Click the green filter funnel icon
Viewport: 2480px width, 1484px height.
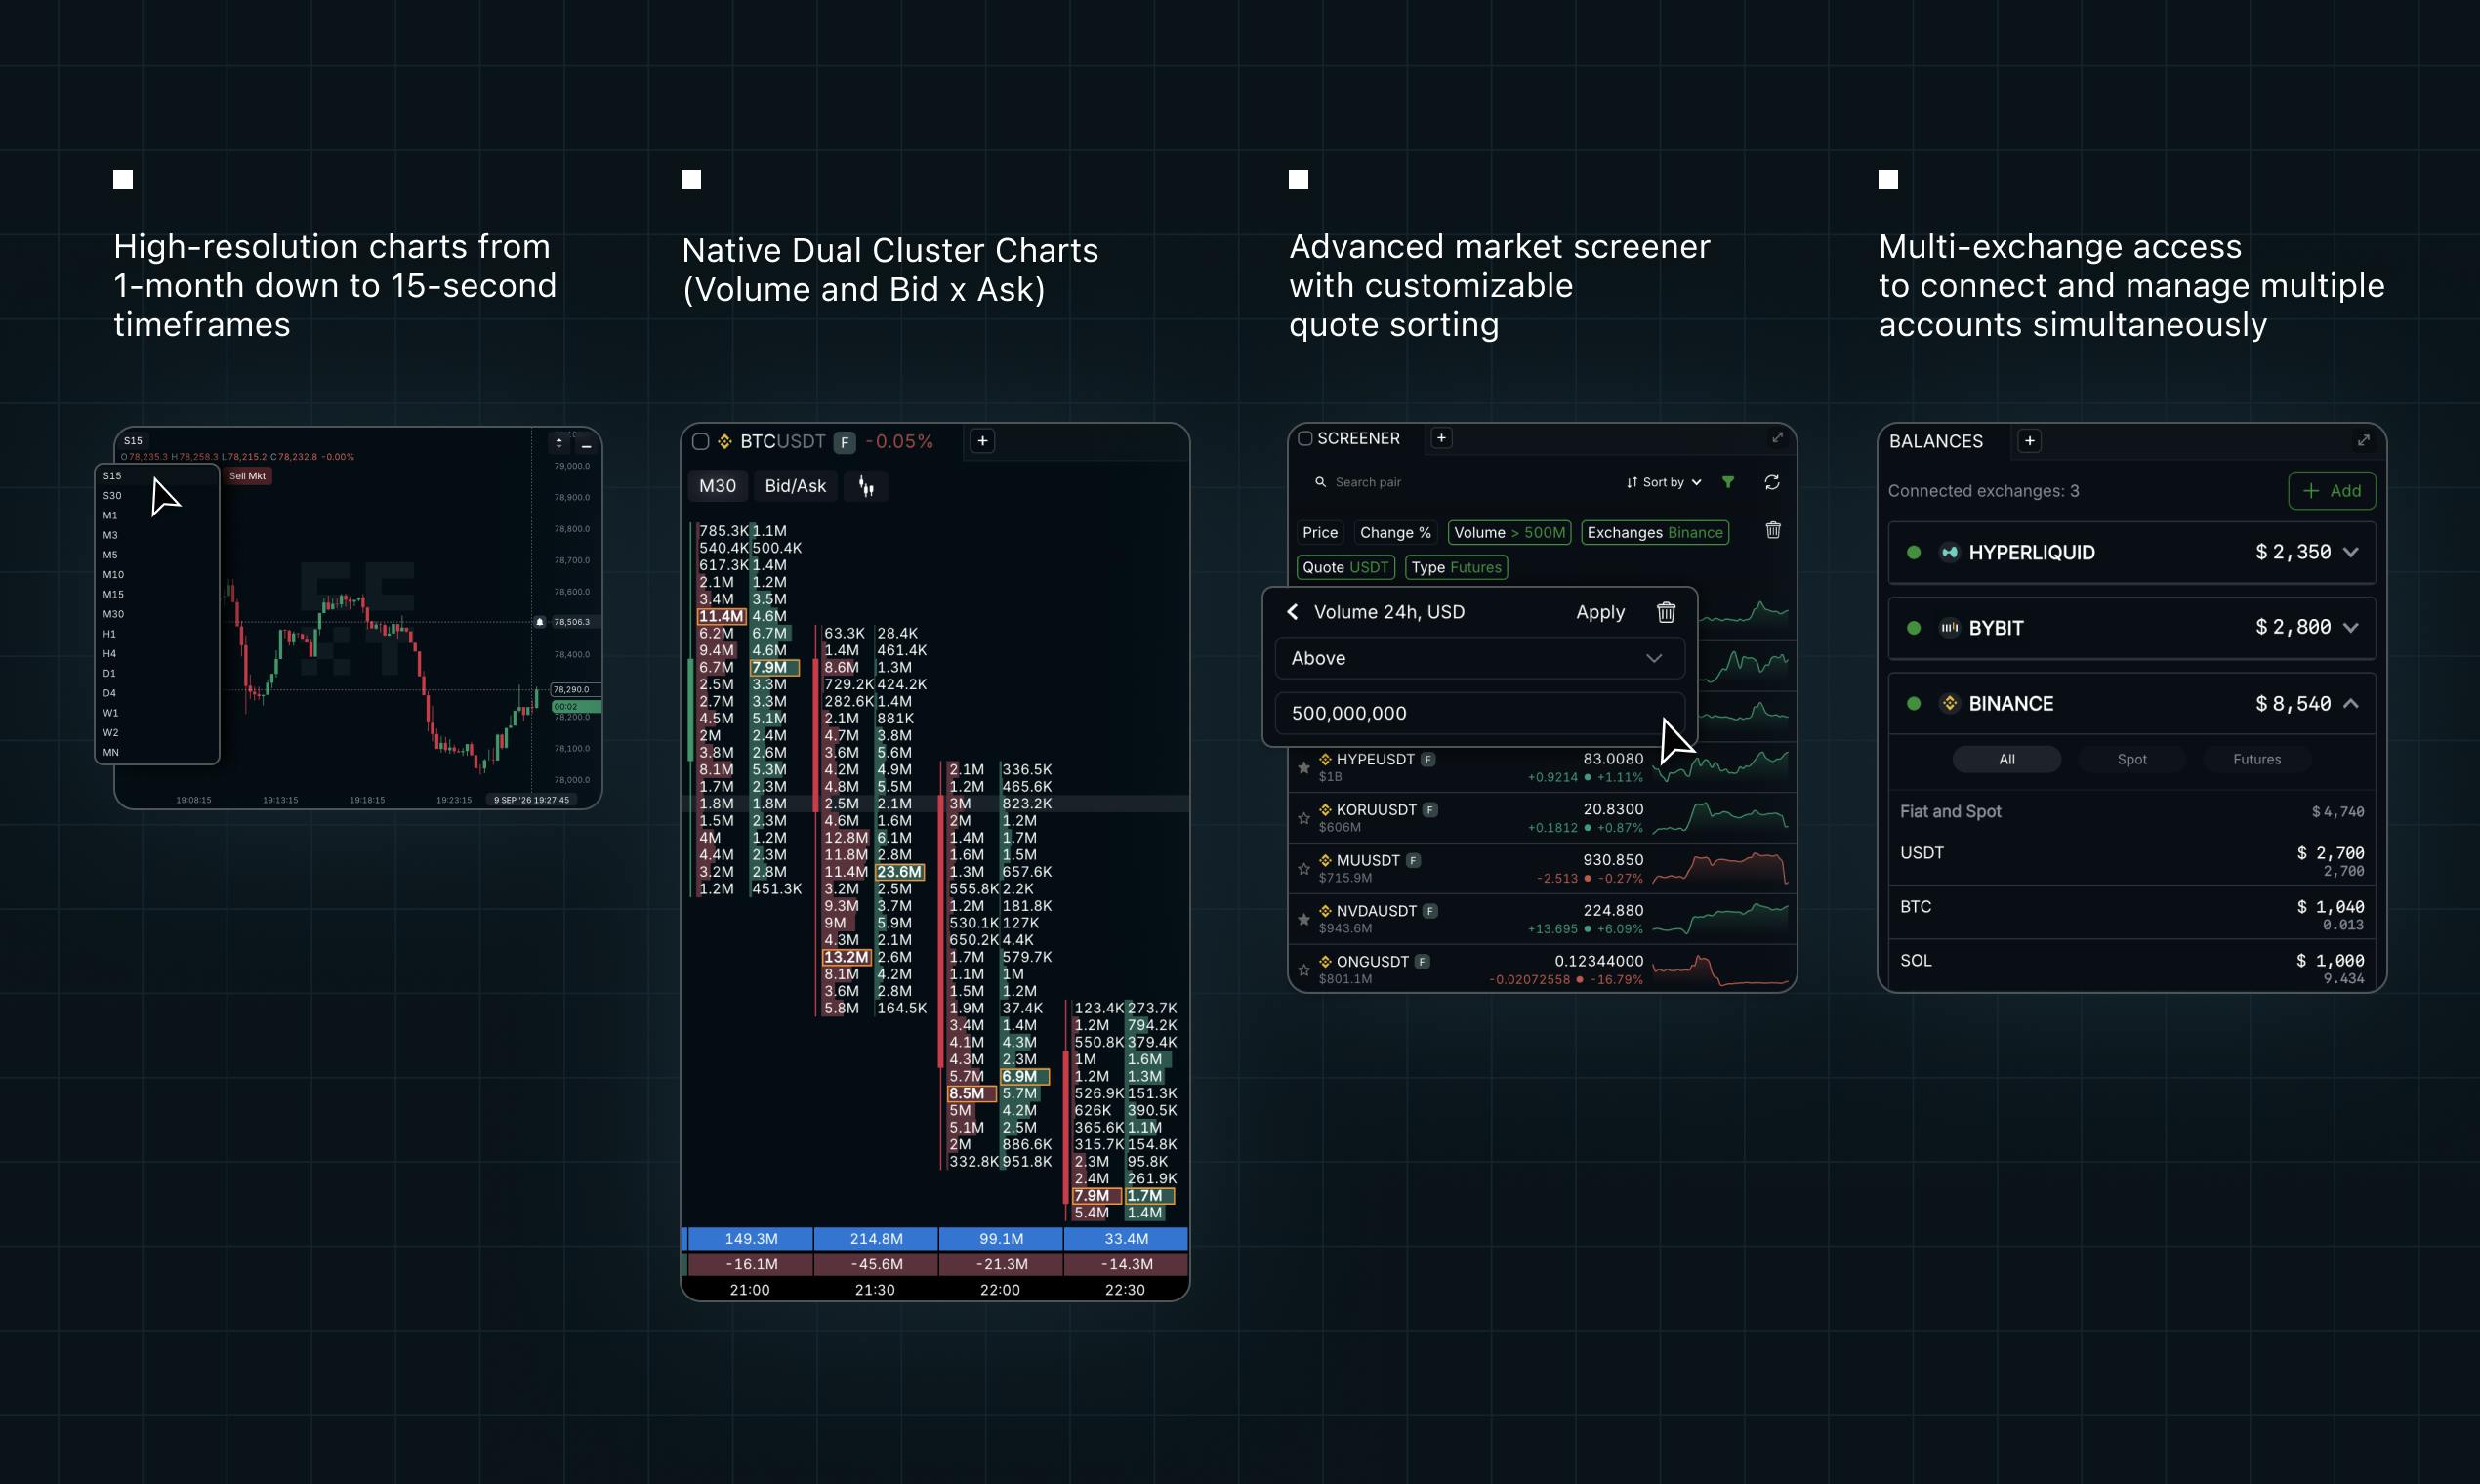1728,482
